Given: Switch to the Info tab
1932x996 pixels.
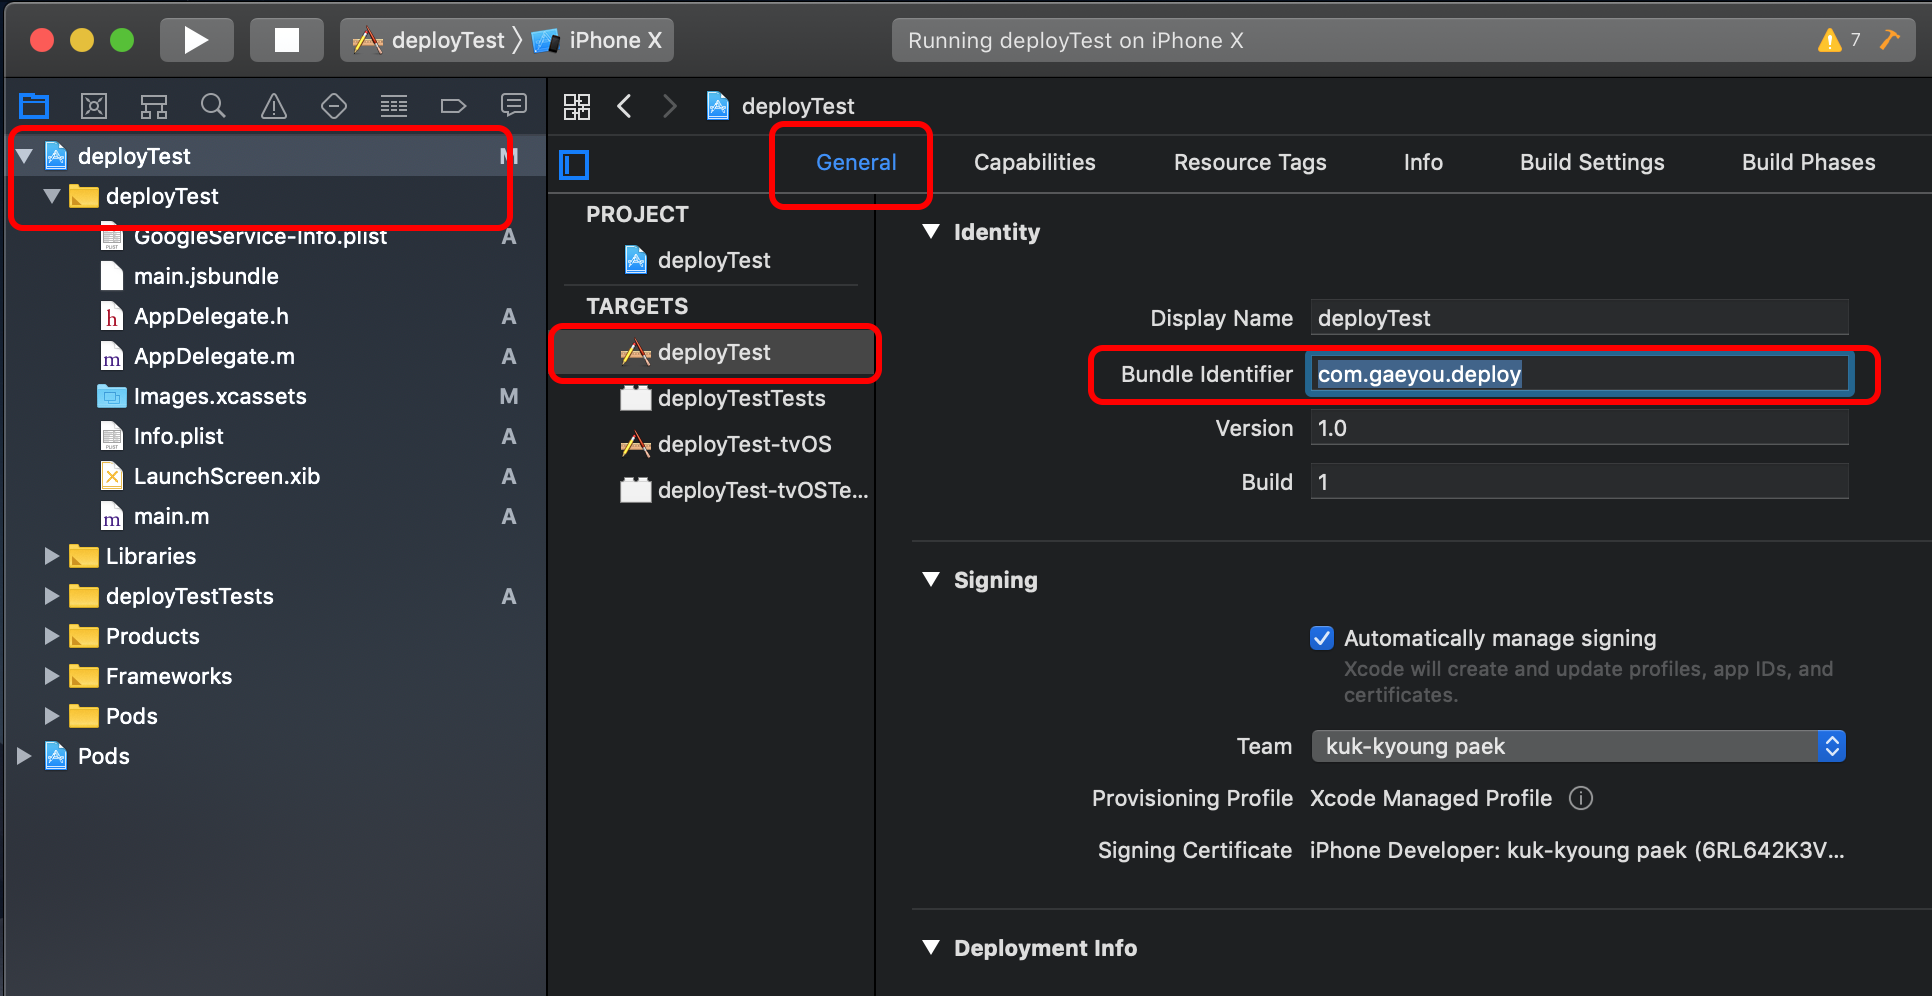Looking at the screenshot, I should [1423, 162].
